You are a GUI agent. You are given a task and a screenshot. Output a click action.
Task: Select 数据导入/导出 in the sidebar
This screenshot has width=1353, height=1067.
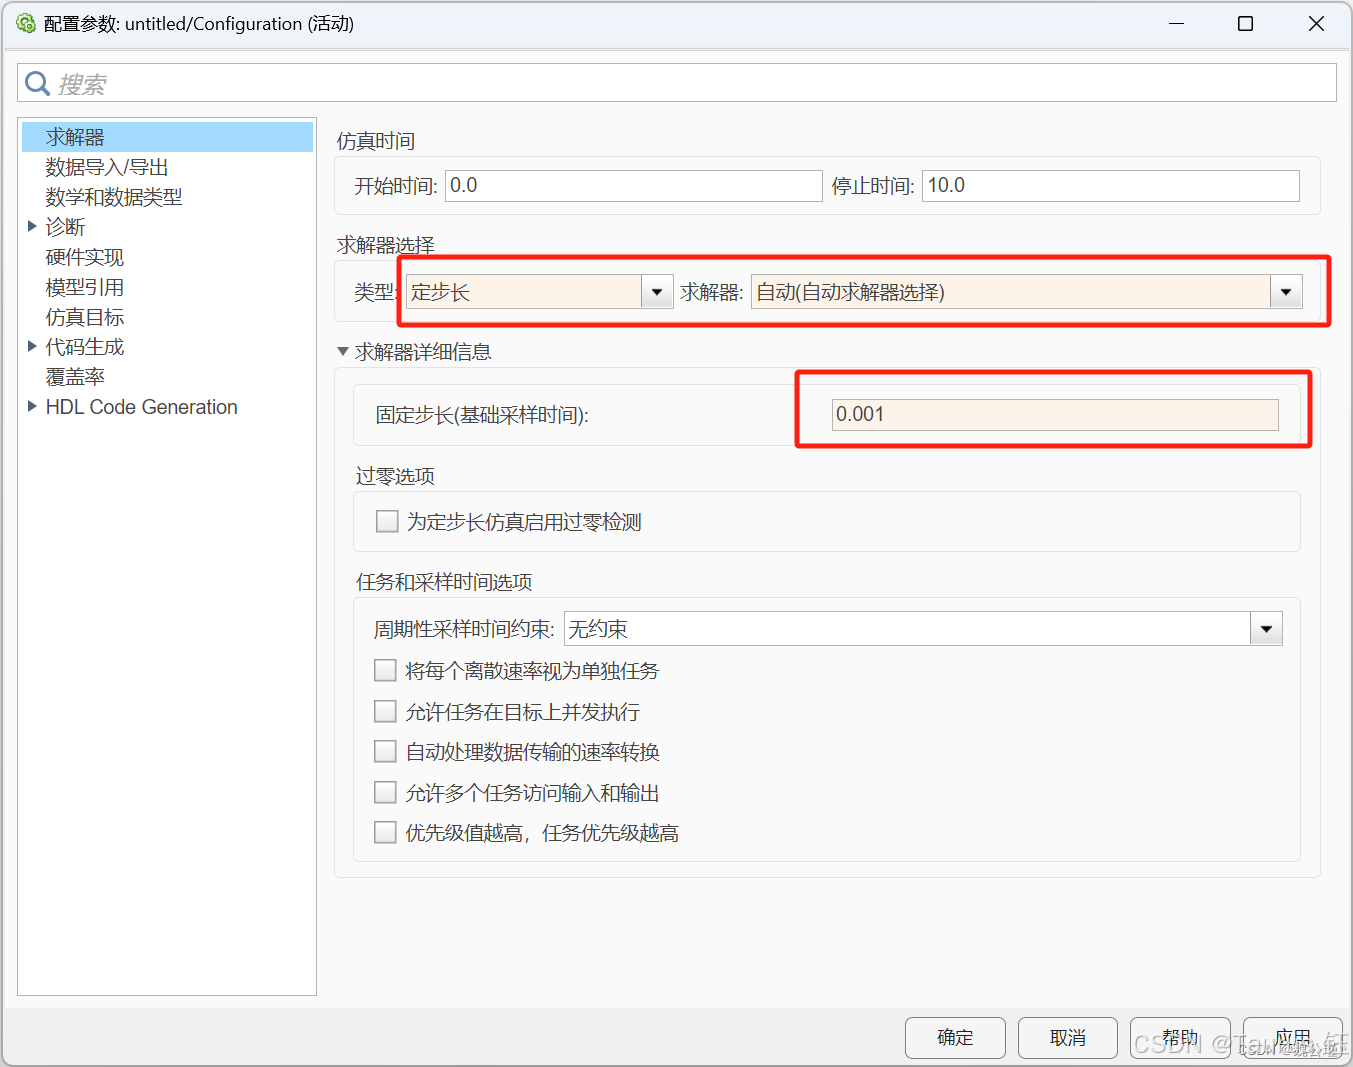(107, 166)
